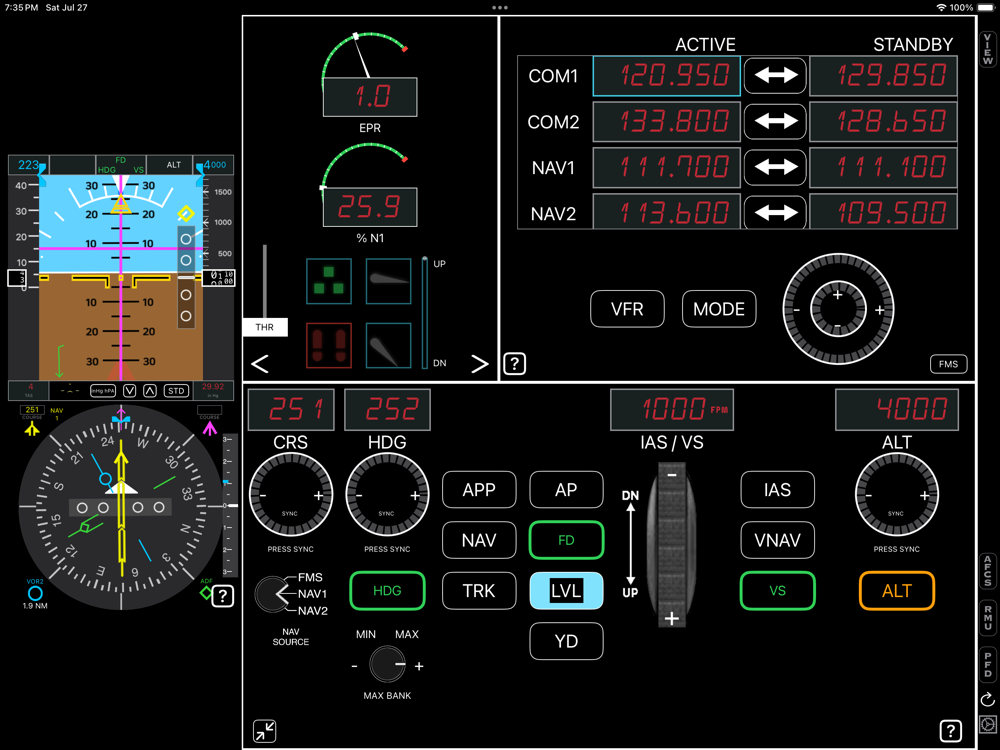Swap COM2 active and standby frequencies
Image resolution: width=1000 pixels, height=750 pixels.
tap(775, 121)
